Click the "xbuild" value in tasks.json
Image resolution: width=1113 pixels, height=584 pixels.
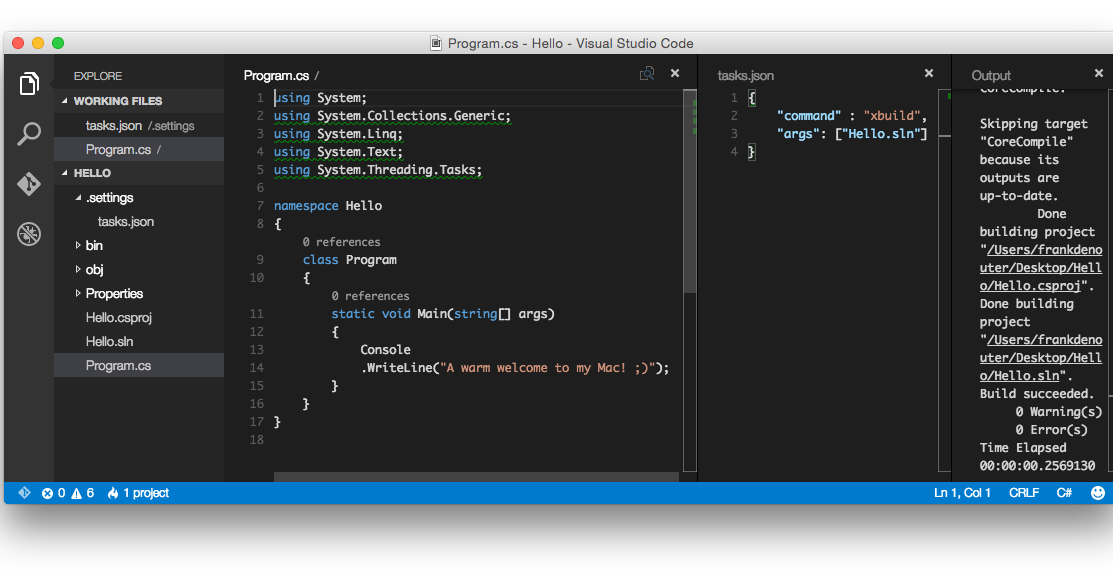(x=892, y=116)
